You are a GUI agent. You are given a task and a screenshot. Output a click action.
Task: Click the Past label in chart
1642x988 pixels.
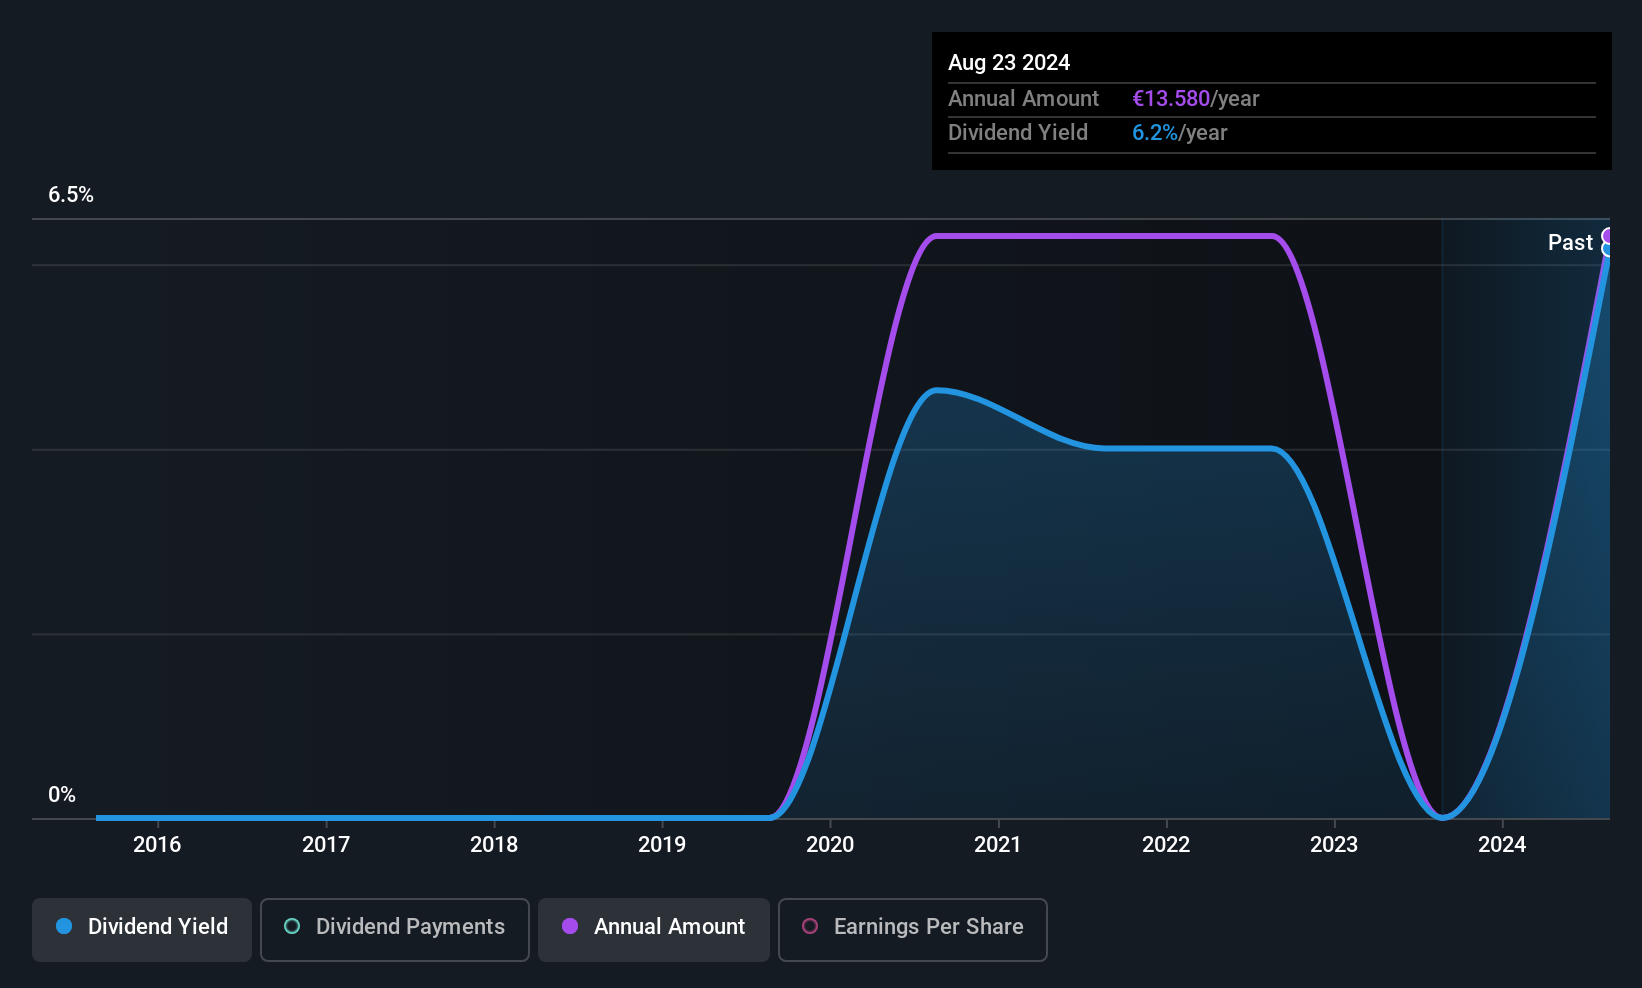1570,242
